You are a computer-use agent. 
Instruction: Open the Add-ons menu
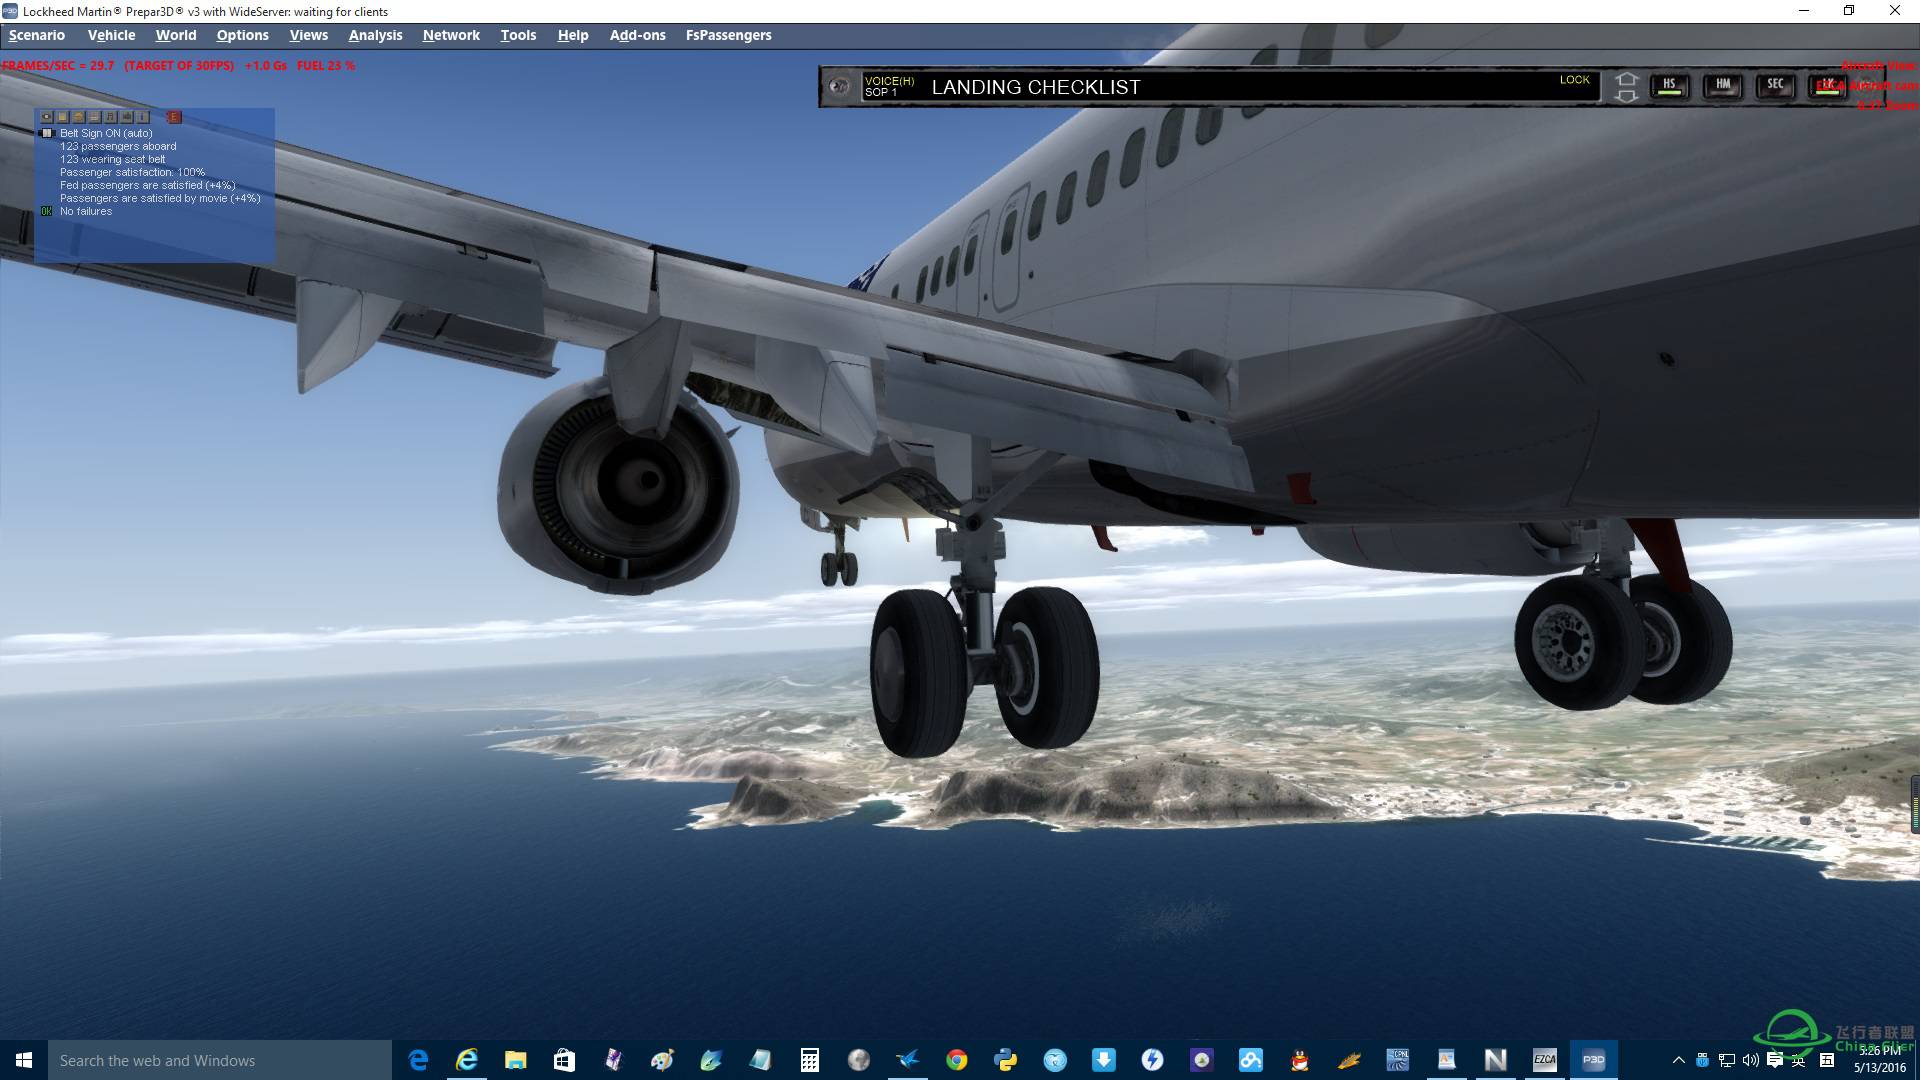638,35
